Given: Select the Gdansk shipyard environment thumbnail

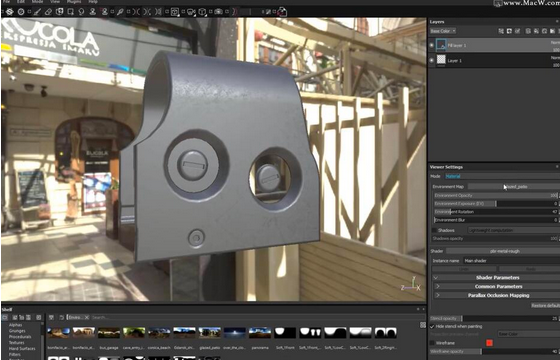Looking at the screenshot, I should point(184,333).
